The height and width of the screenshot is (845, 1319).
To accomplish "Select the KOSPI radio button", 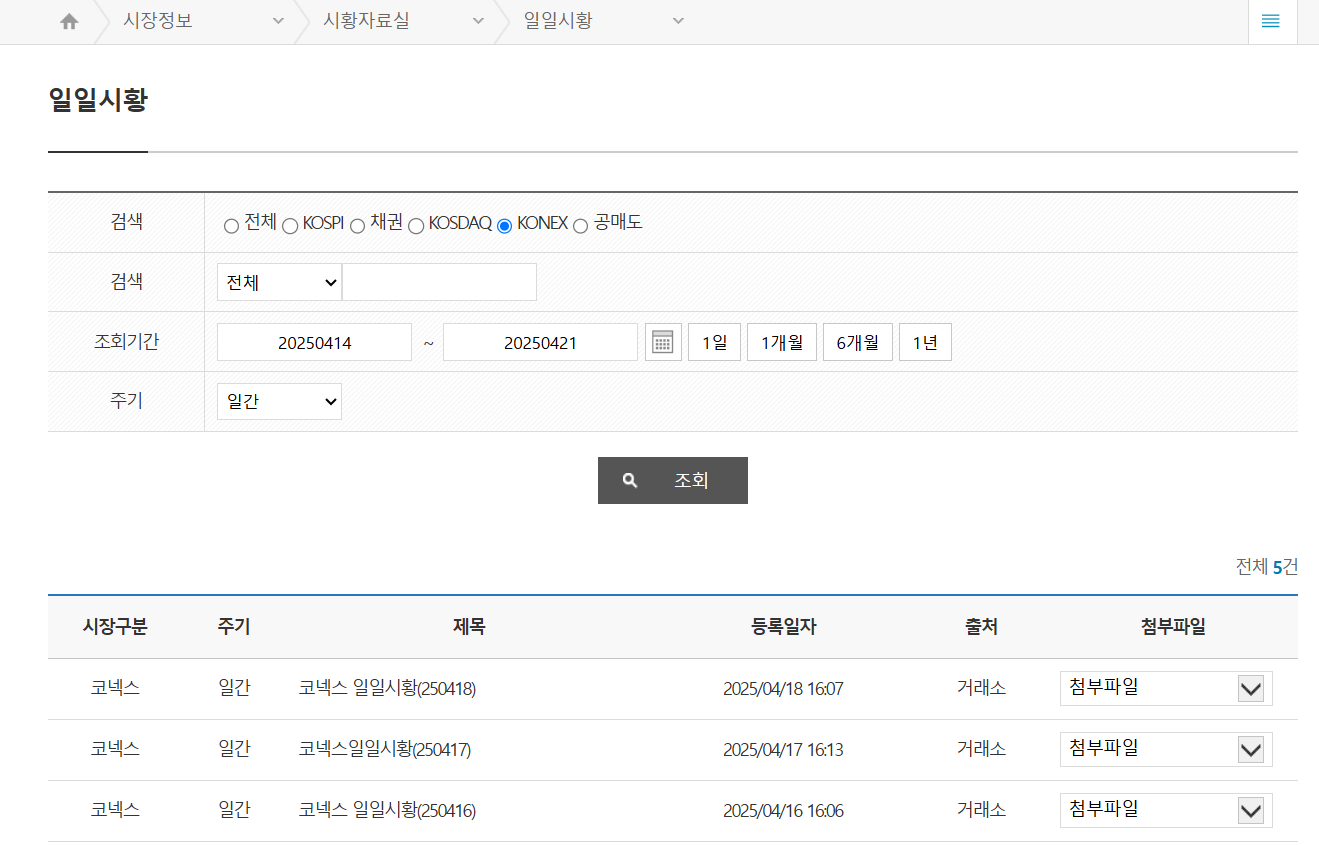I will pos(289,225).
